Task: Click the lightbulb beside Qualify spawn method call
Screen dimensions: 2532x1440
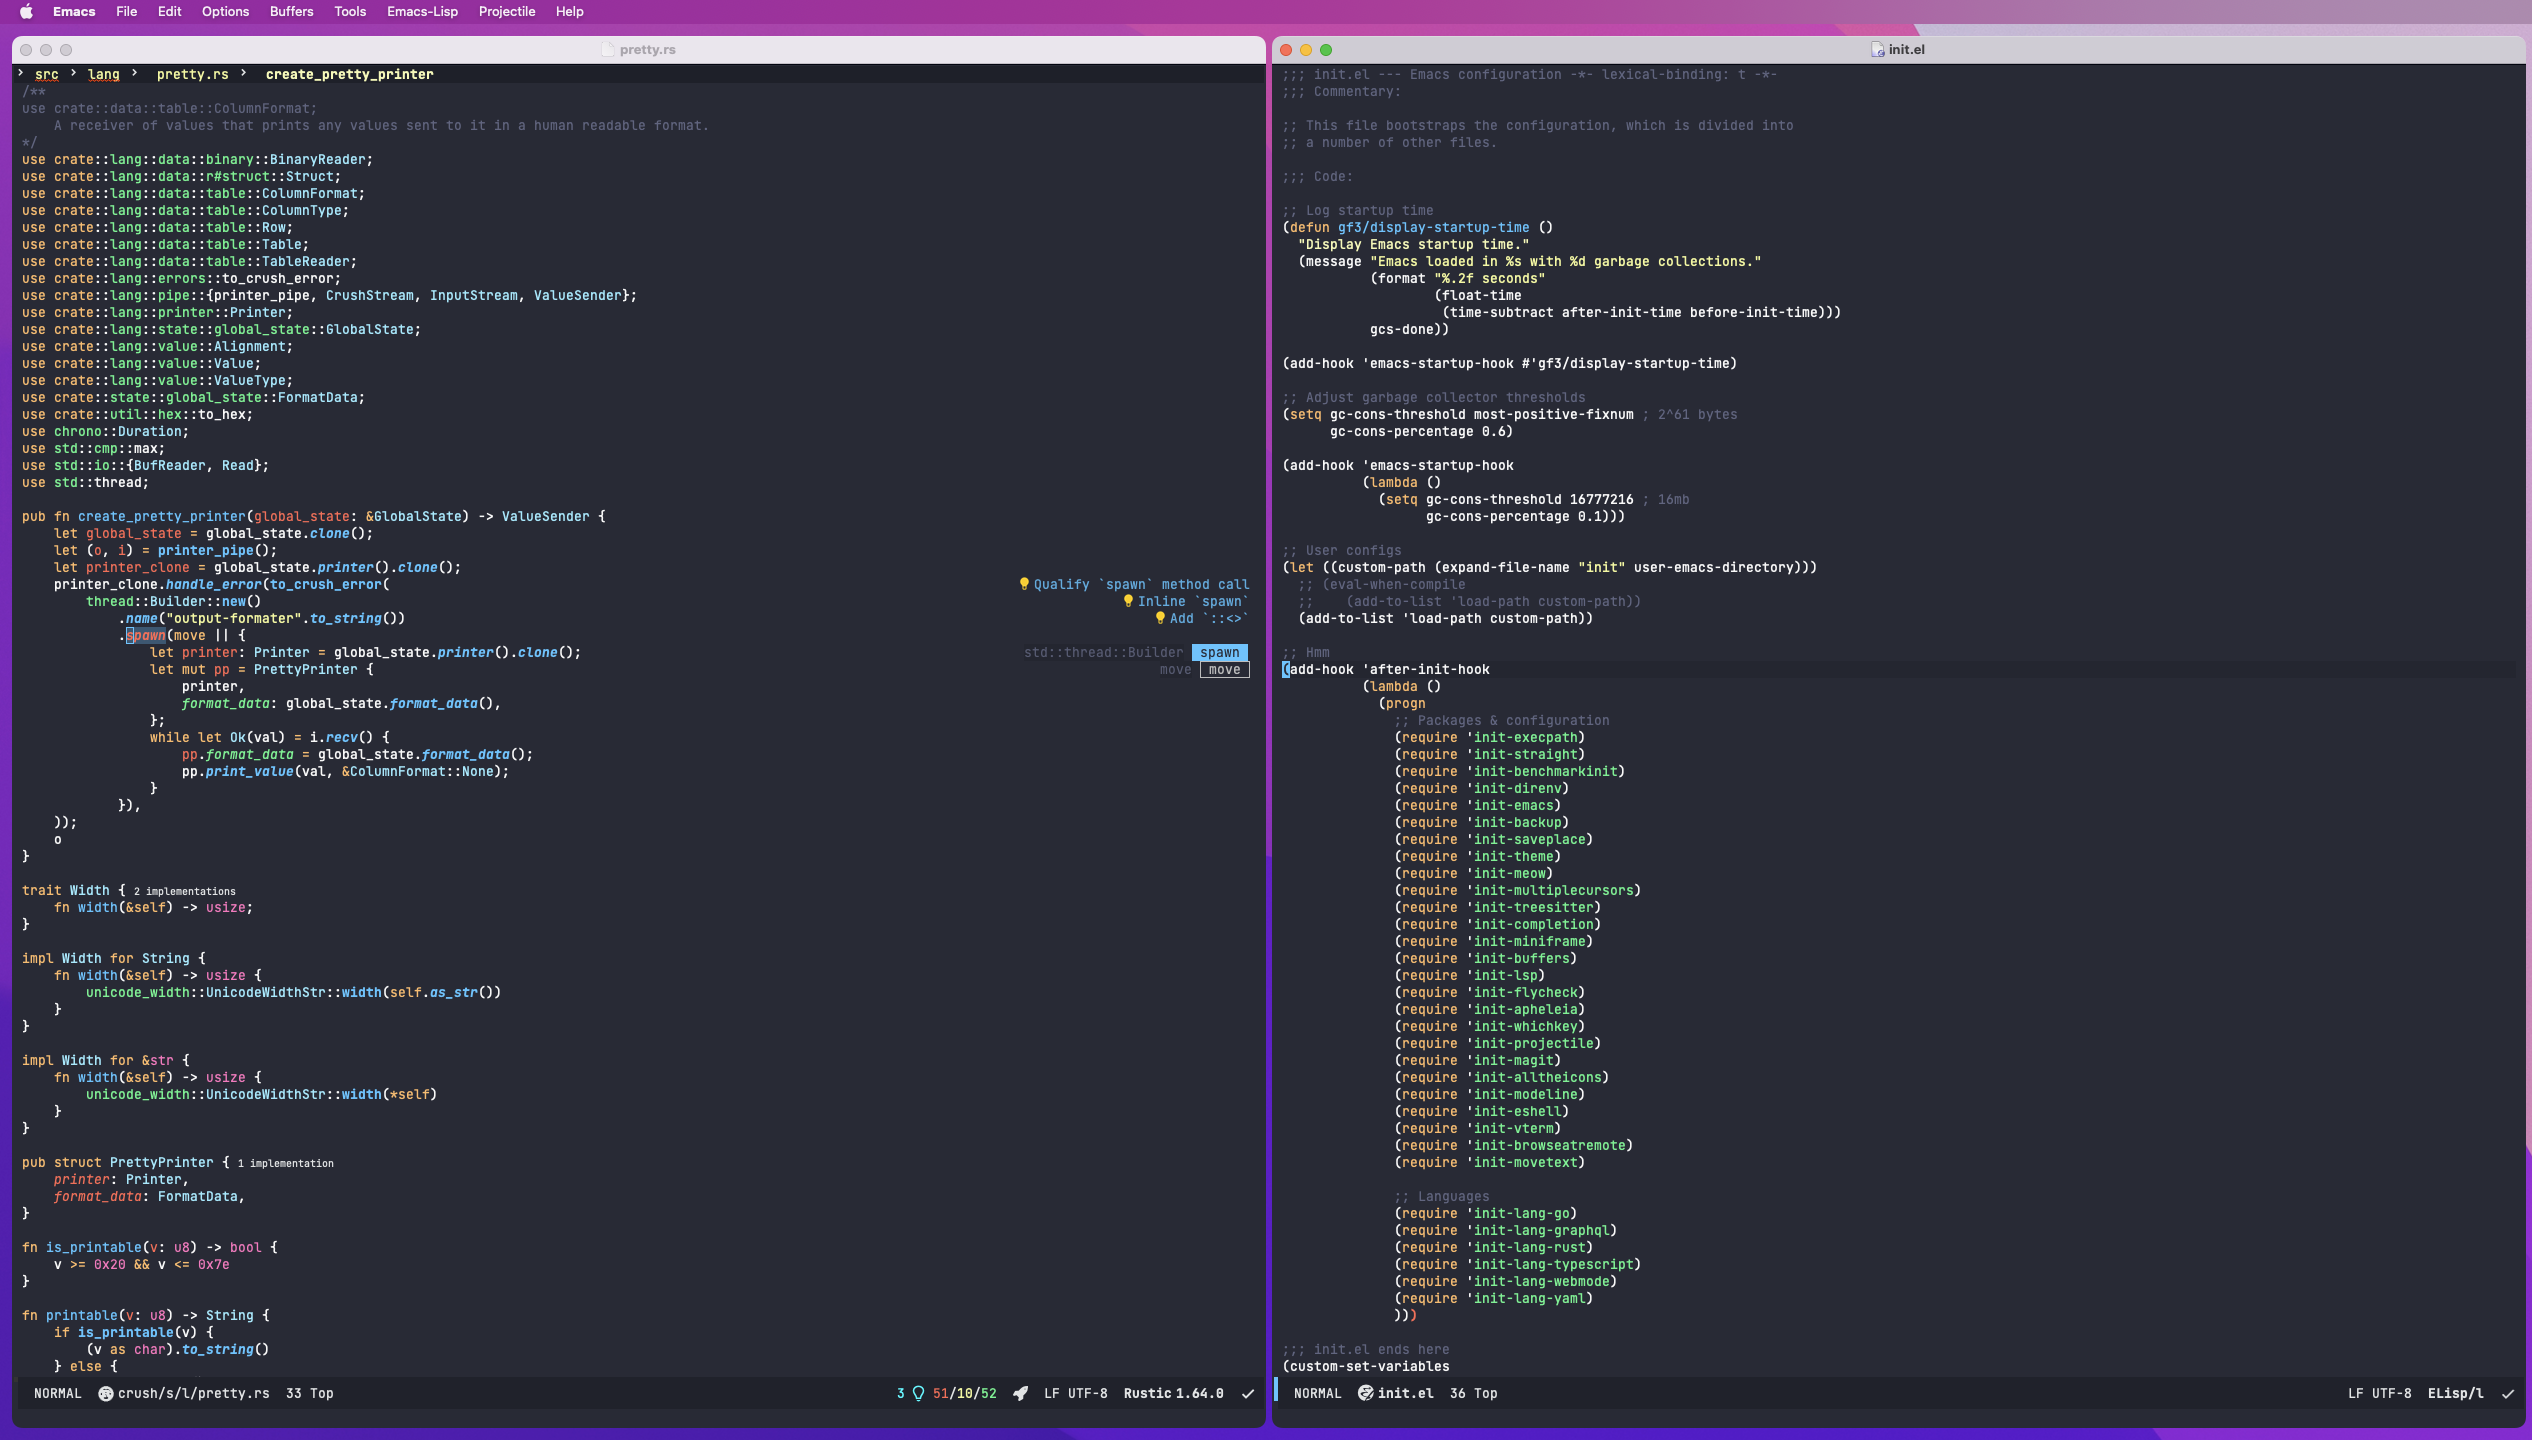Action: point(1023,584)
